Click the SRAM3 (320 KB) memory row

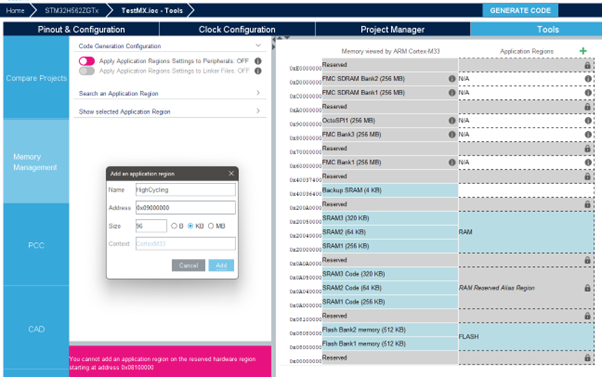pos(390,218)
